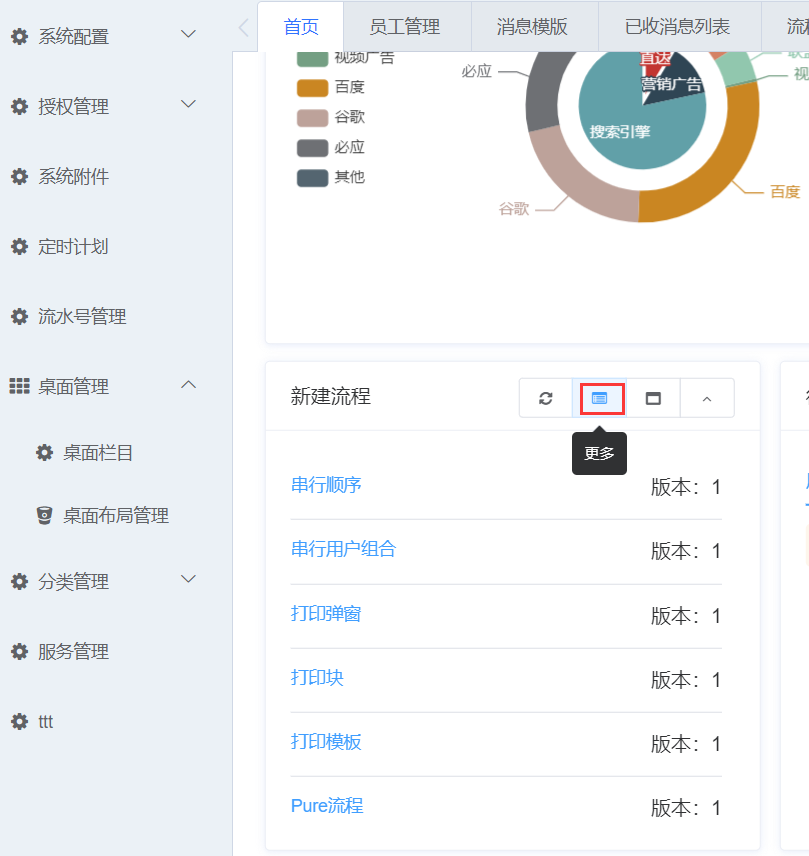
Task: Expand the 系统配置 menu chevron
Action: point(188,35)
